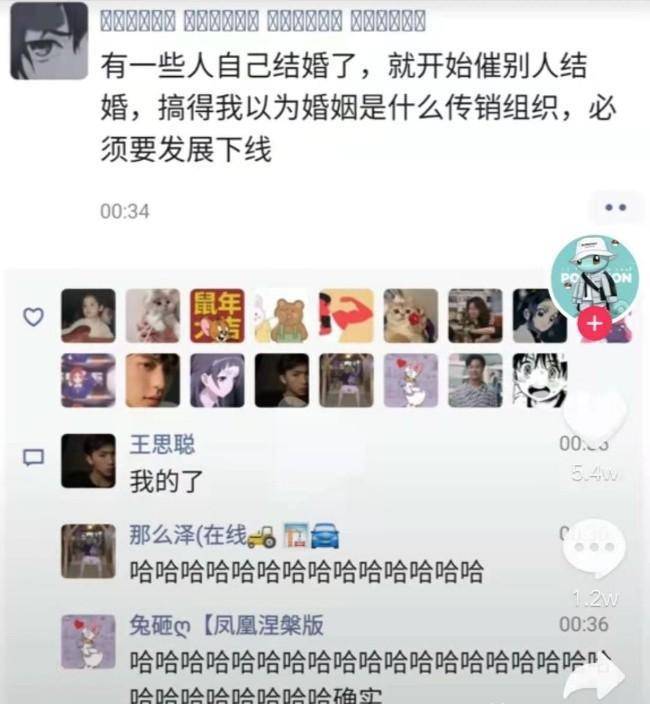The height and width of the screenshot is (704, 650).
Task: Open commenter 王思聪's profile name
Action: (x=162, y=444)
